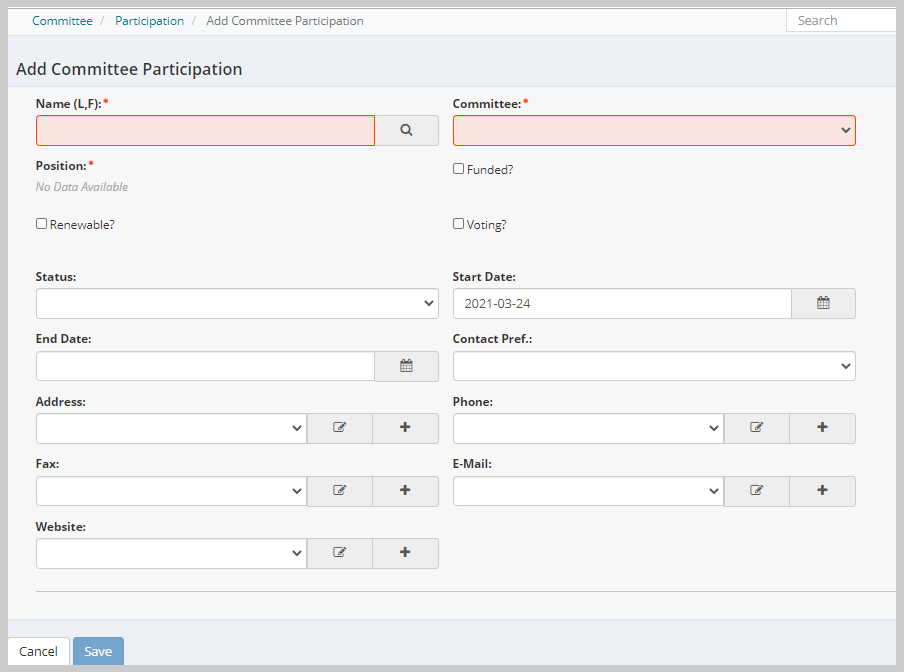
Task: Expand the Status dropdown
Action: click(x=238, y=303)
